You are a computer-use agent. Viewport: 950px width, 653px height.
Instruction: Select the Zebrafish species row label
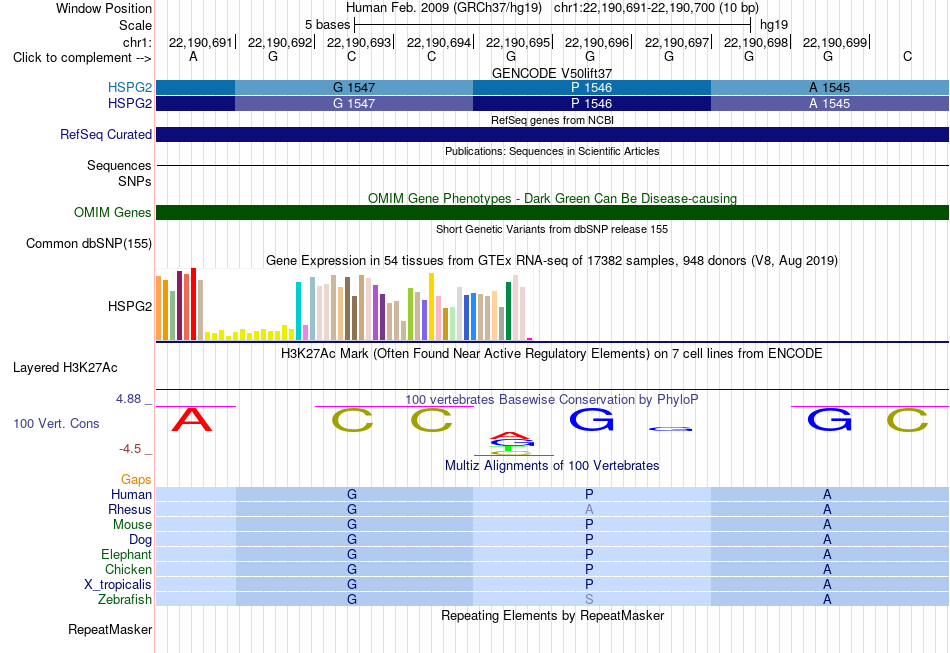[125, 600]
